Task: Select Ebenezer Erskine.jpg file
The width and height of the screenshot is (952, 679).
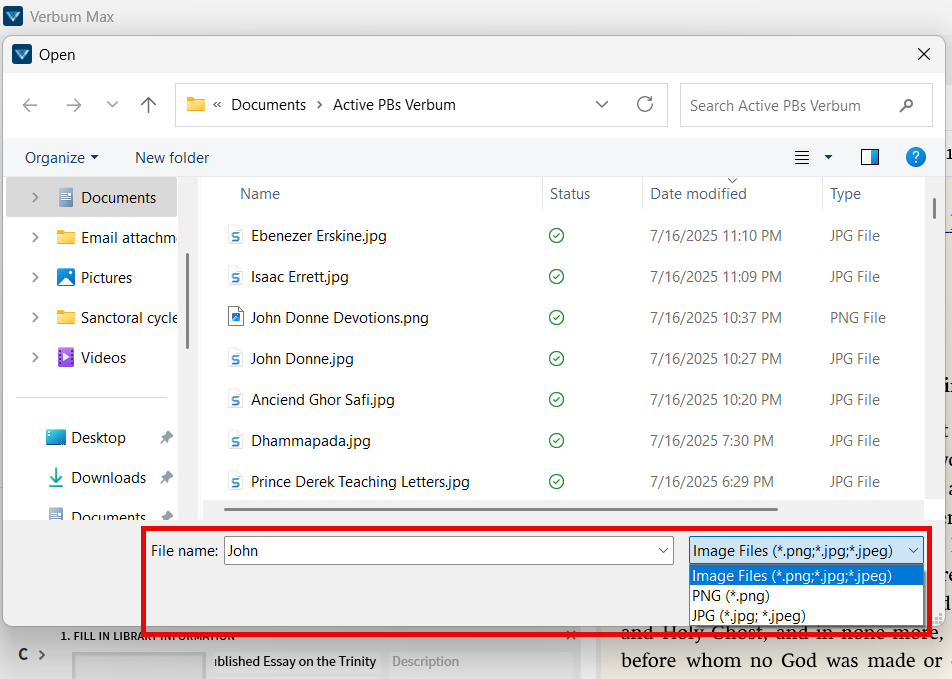Action: pyautogui.click(x=319, y=236)
